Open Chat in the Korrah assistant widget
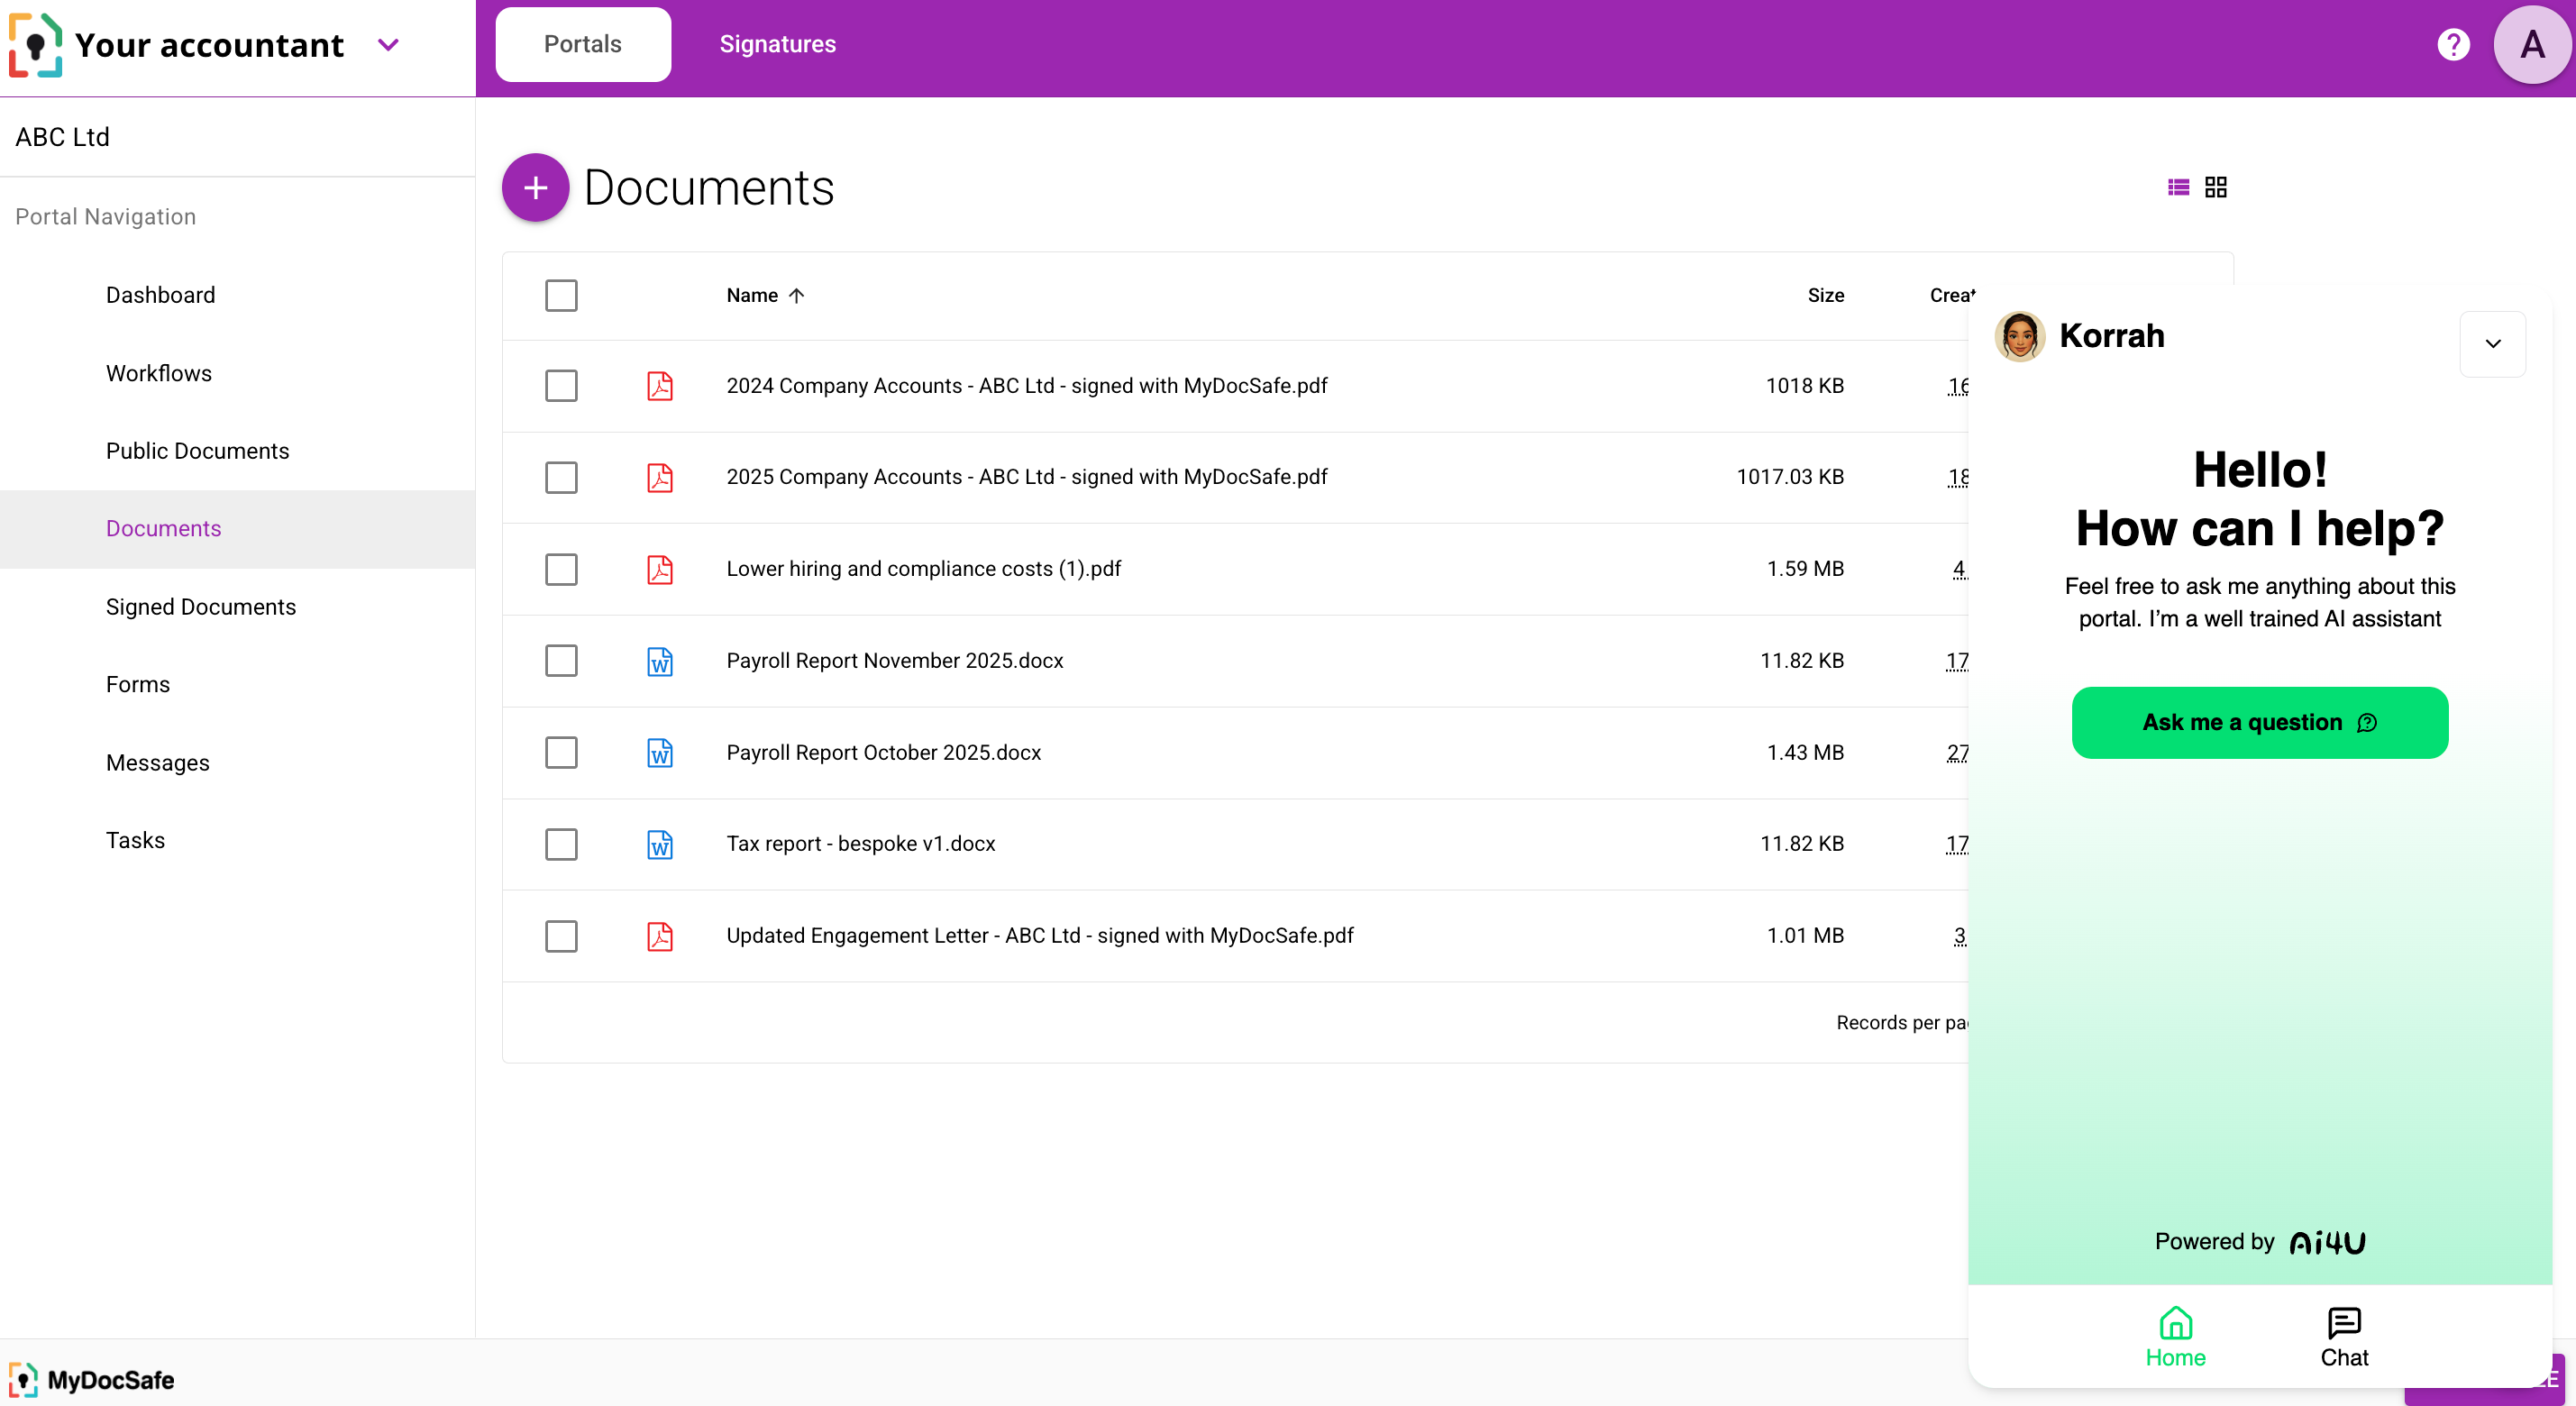The image size is (2576, 1406). [x=2344, y=1337]
